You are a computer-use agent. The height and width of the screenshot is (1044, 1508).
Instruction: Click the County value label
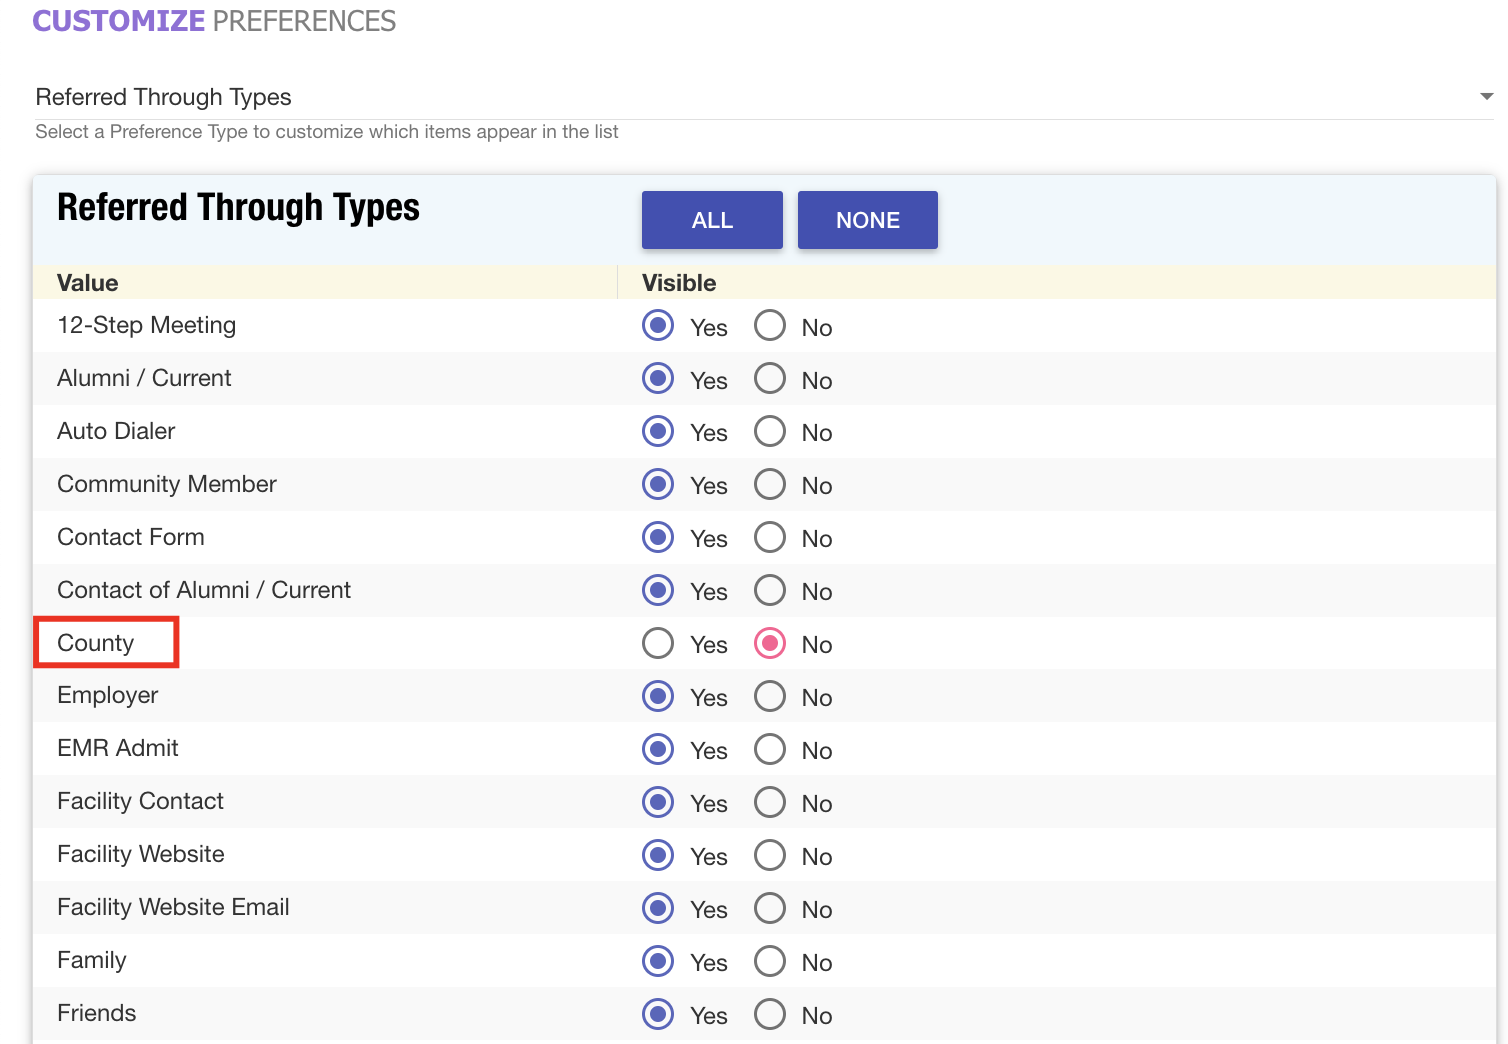[x=96, y=643]
